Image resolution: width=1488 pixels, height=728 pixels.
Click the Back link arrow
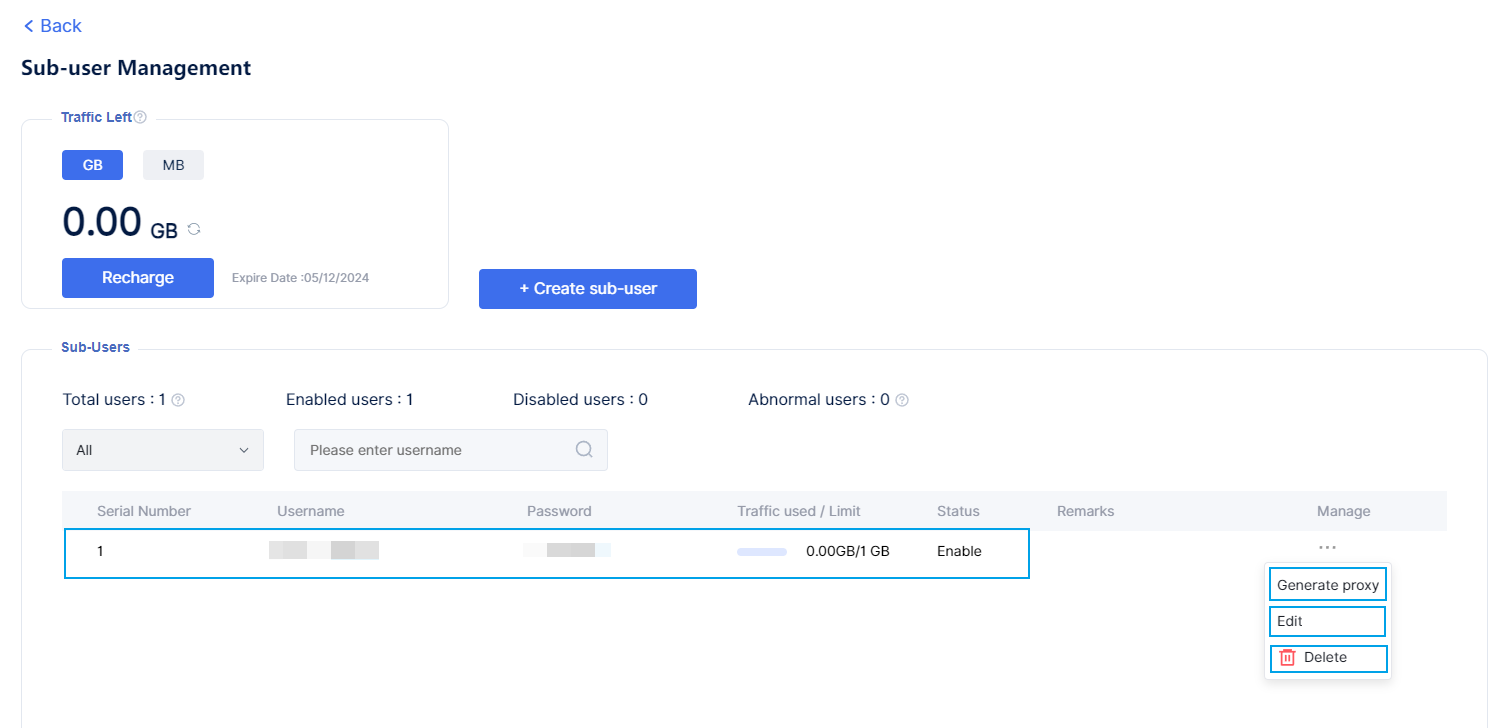click(28, 26)
